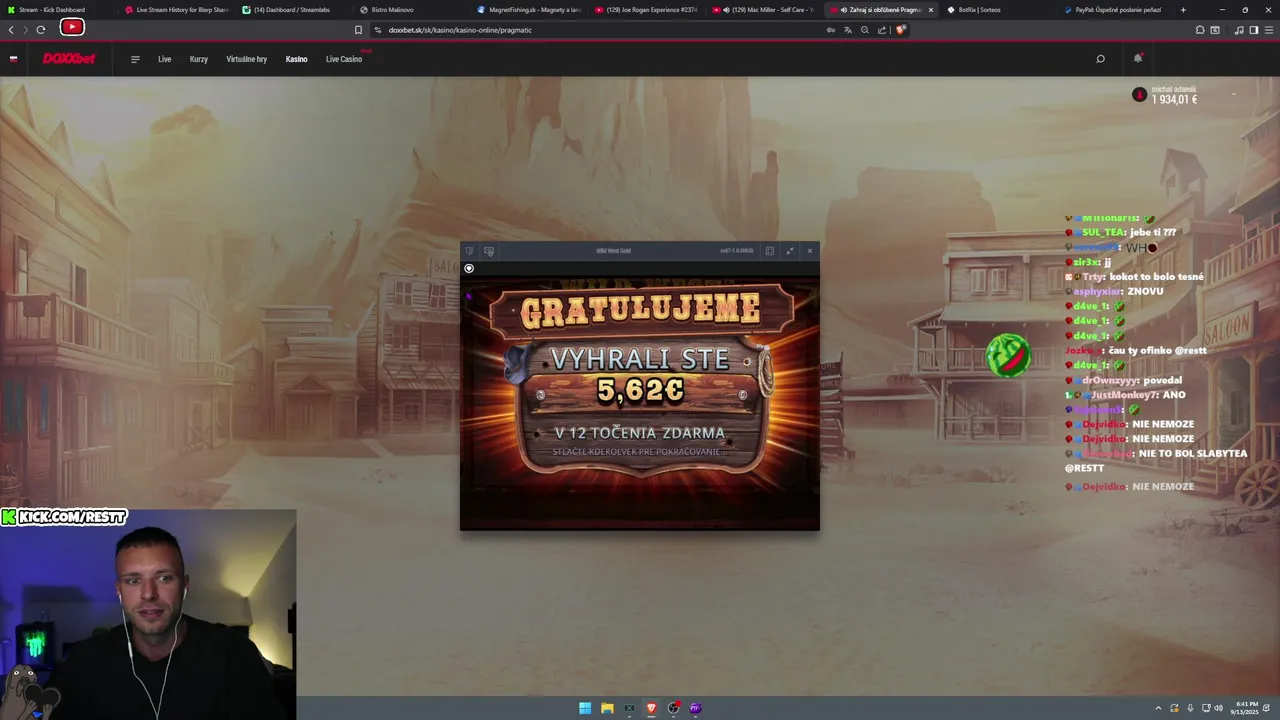Click the DOXXbet logo
The width and height of the screenshot is (1280, 720).
(x=69, y=59)
